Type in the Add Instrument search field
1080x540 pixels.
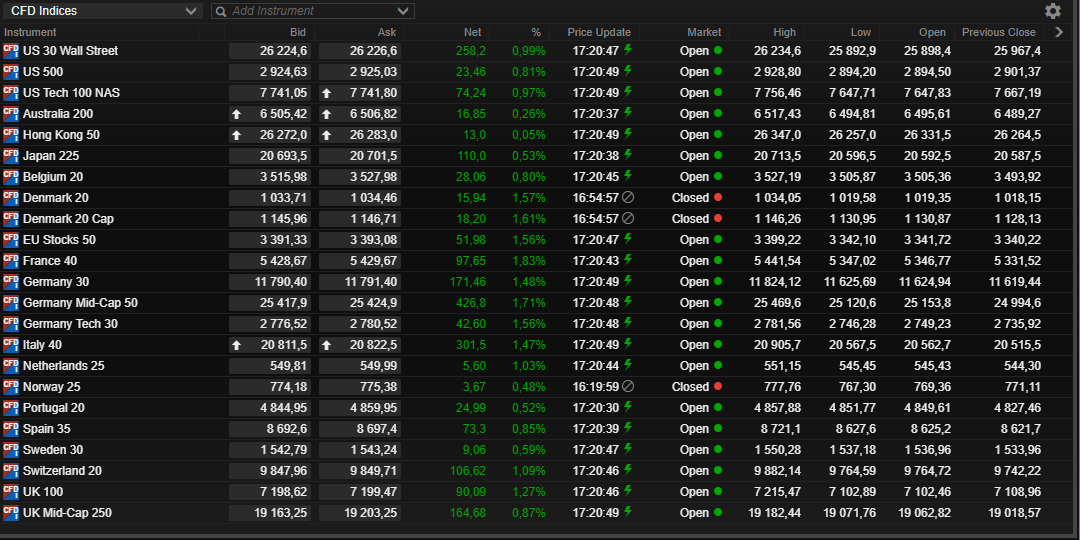pyautogui.click(x=310, y=11)
